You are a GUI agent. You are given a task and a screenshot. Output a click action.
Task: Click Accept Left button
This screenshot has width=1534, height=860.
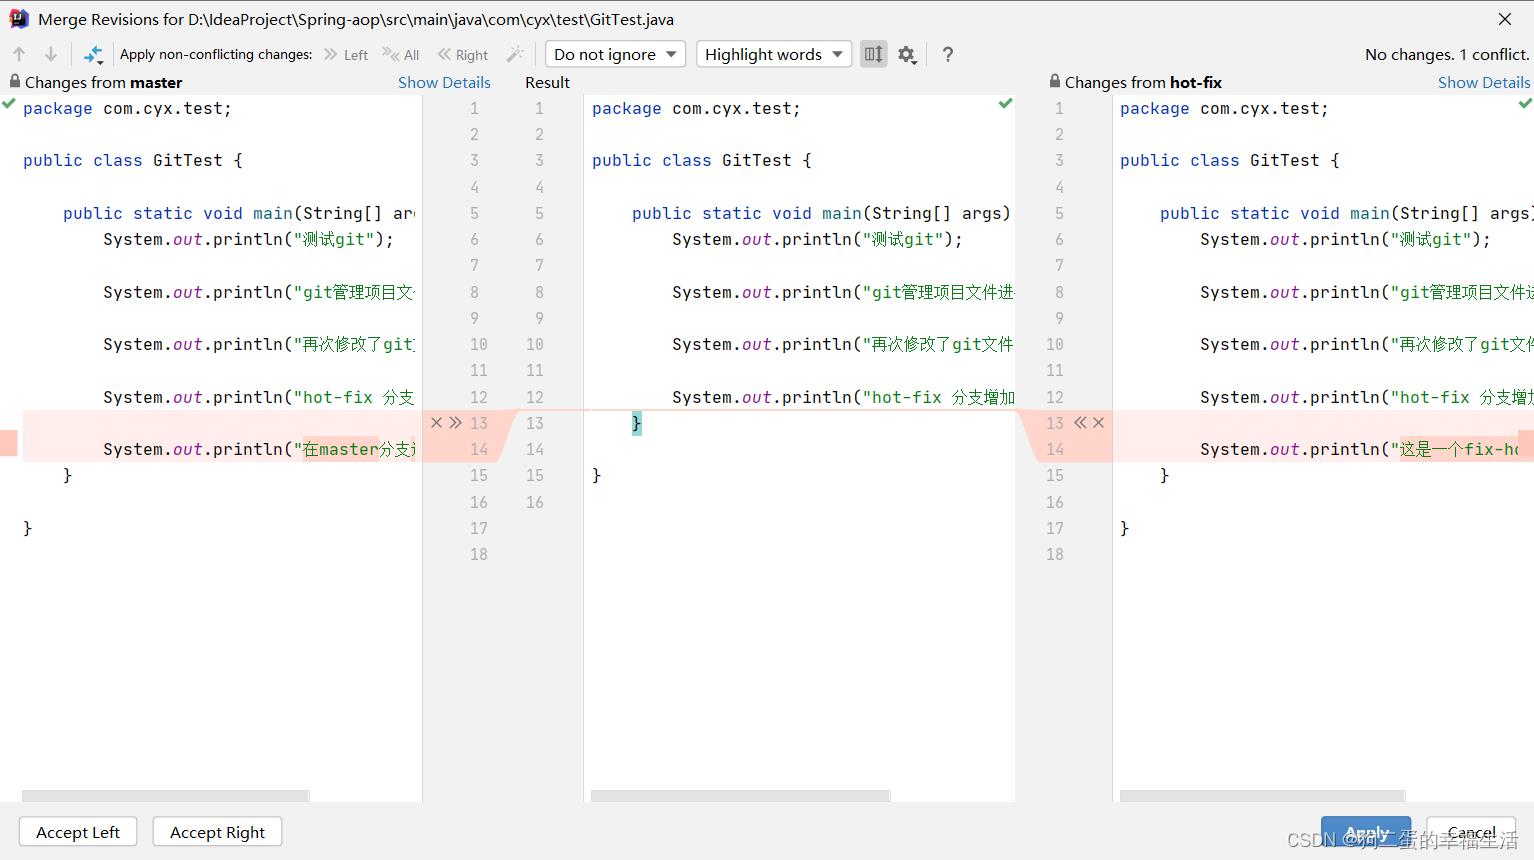click(78, 832)
